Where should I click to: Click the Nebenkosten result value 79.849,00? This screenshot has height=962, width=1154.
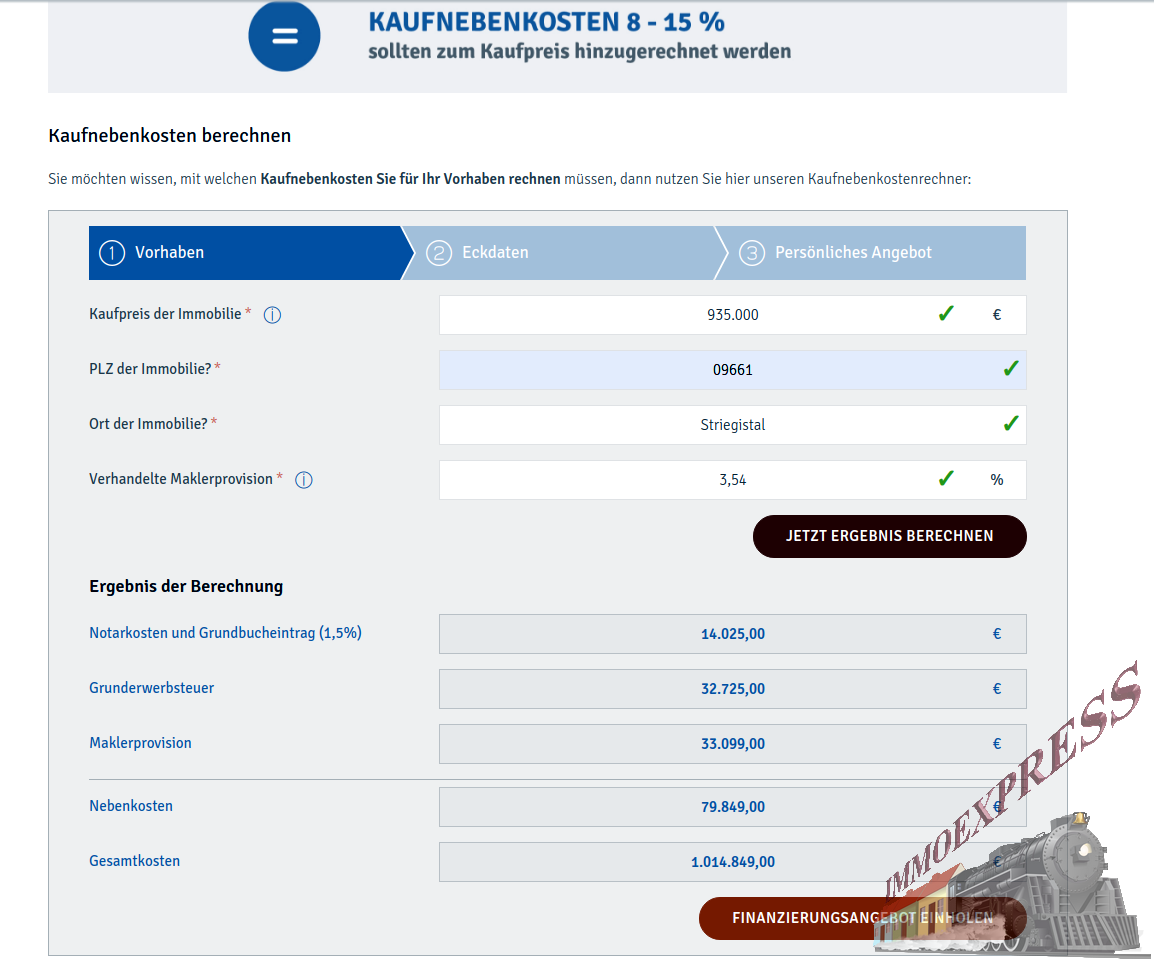click(x=732, y=807)
